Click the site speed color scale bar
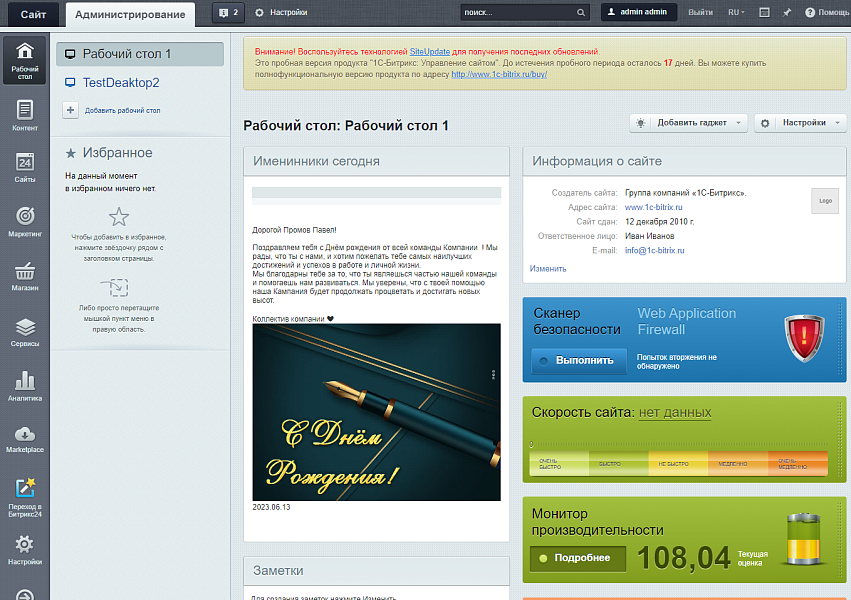The image size is (851, 600). point(678,463)
